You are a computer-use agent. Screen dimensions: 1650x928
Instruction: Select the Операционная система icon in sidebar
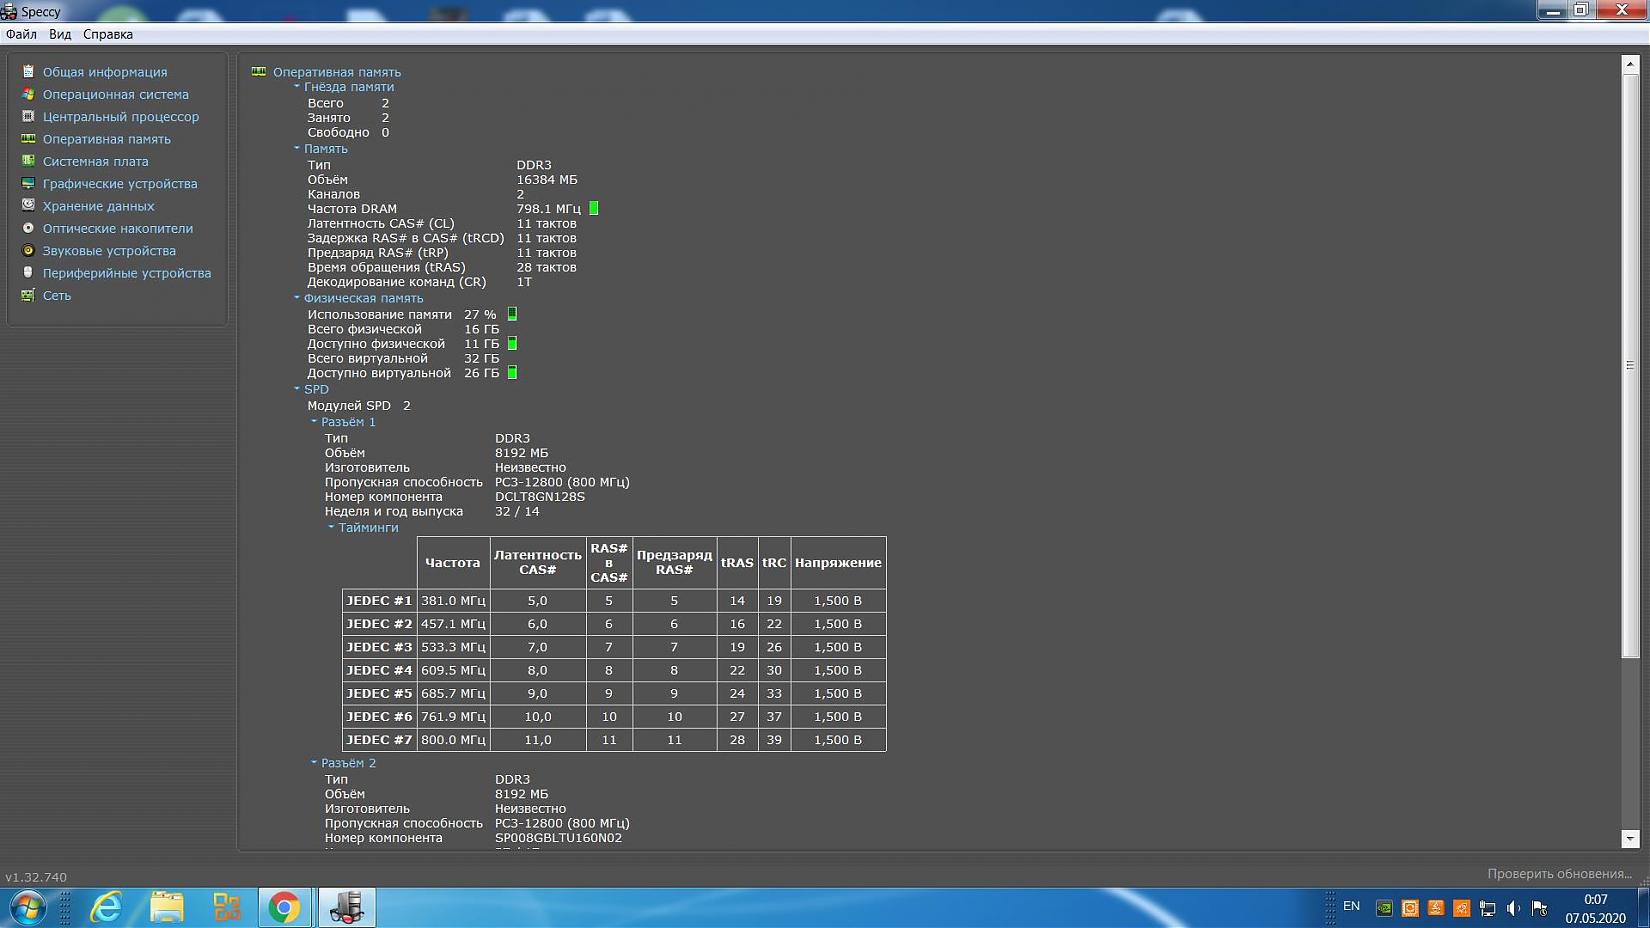coord(28,94)
